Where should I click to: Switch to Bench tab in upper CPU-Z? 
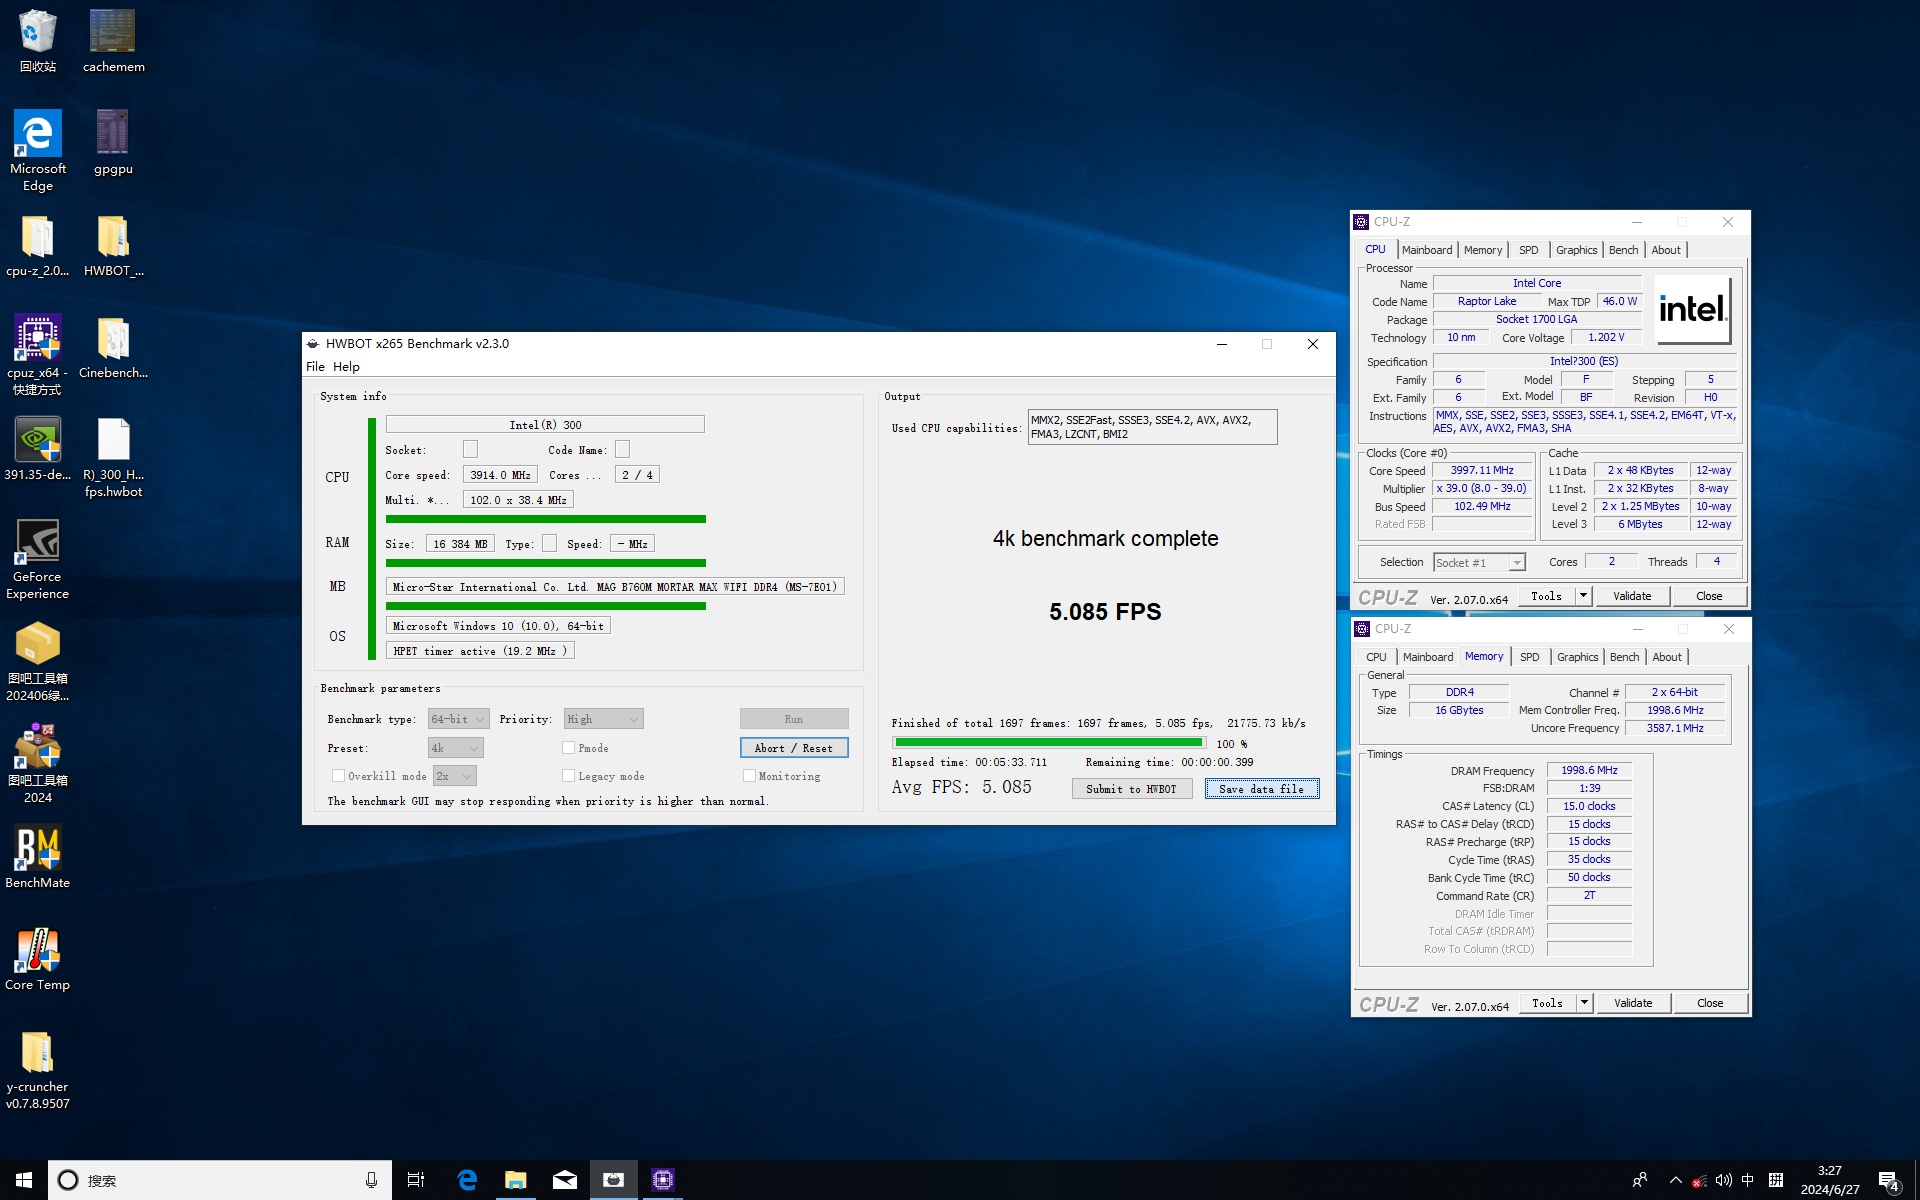(1623, 250)
